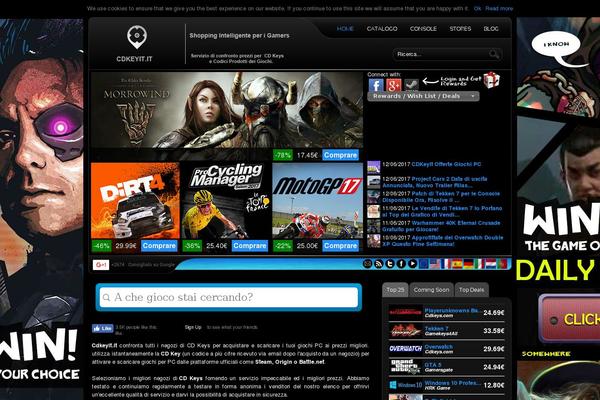The height and width of the screenshot is (400, 600).
Task: Open the RSS feed icon
Action: (378, 264)
